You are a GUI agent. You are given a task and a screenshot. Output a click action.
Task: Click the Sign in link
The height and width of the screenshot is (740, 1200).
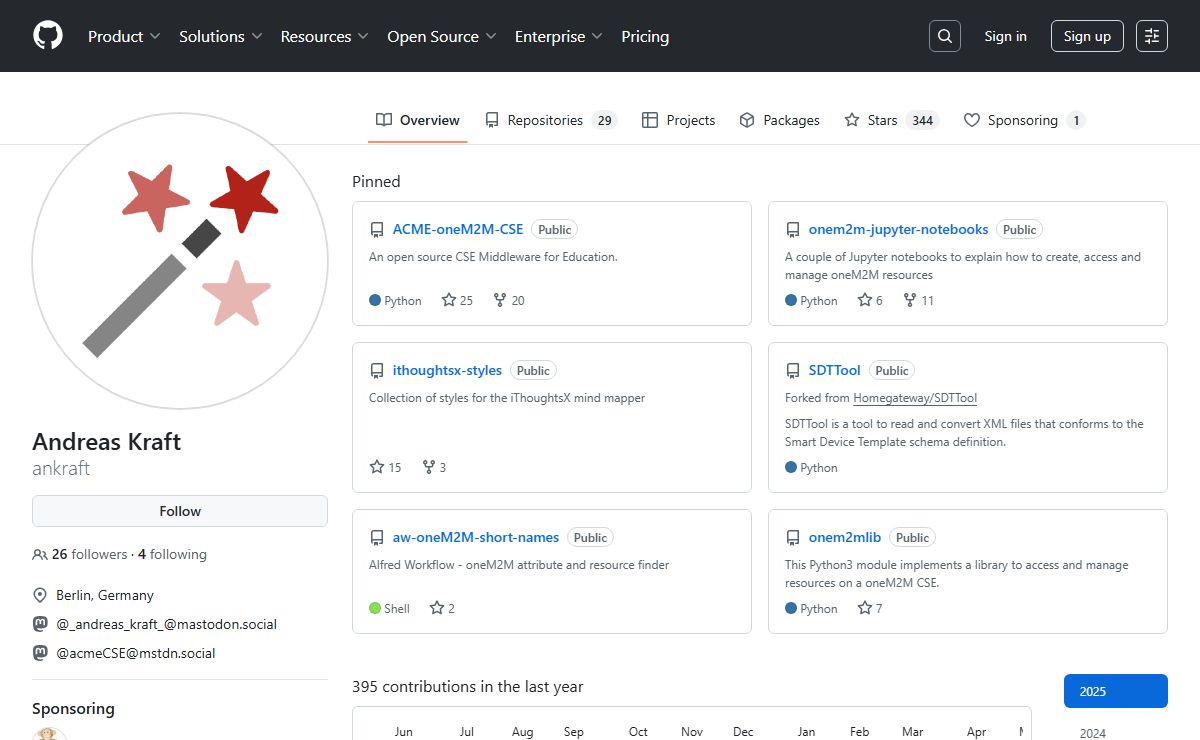click(1005, 36)
